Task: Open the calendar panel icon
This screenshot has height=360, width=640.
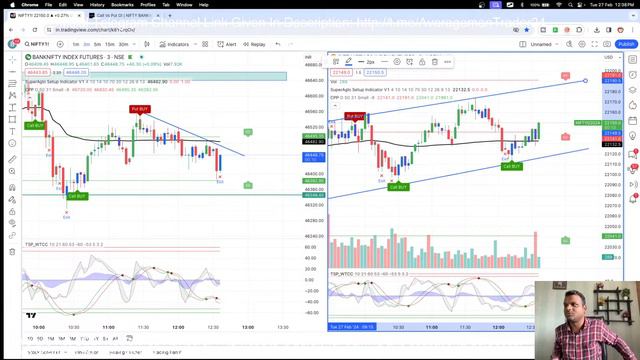Action: pyautogui.click(x=632, y=120)
